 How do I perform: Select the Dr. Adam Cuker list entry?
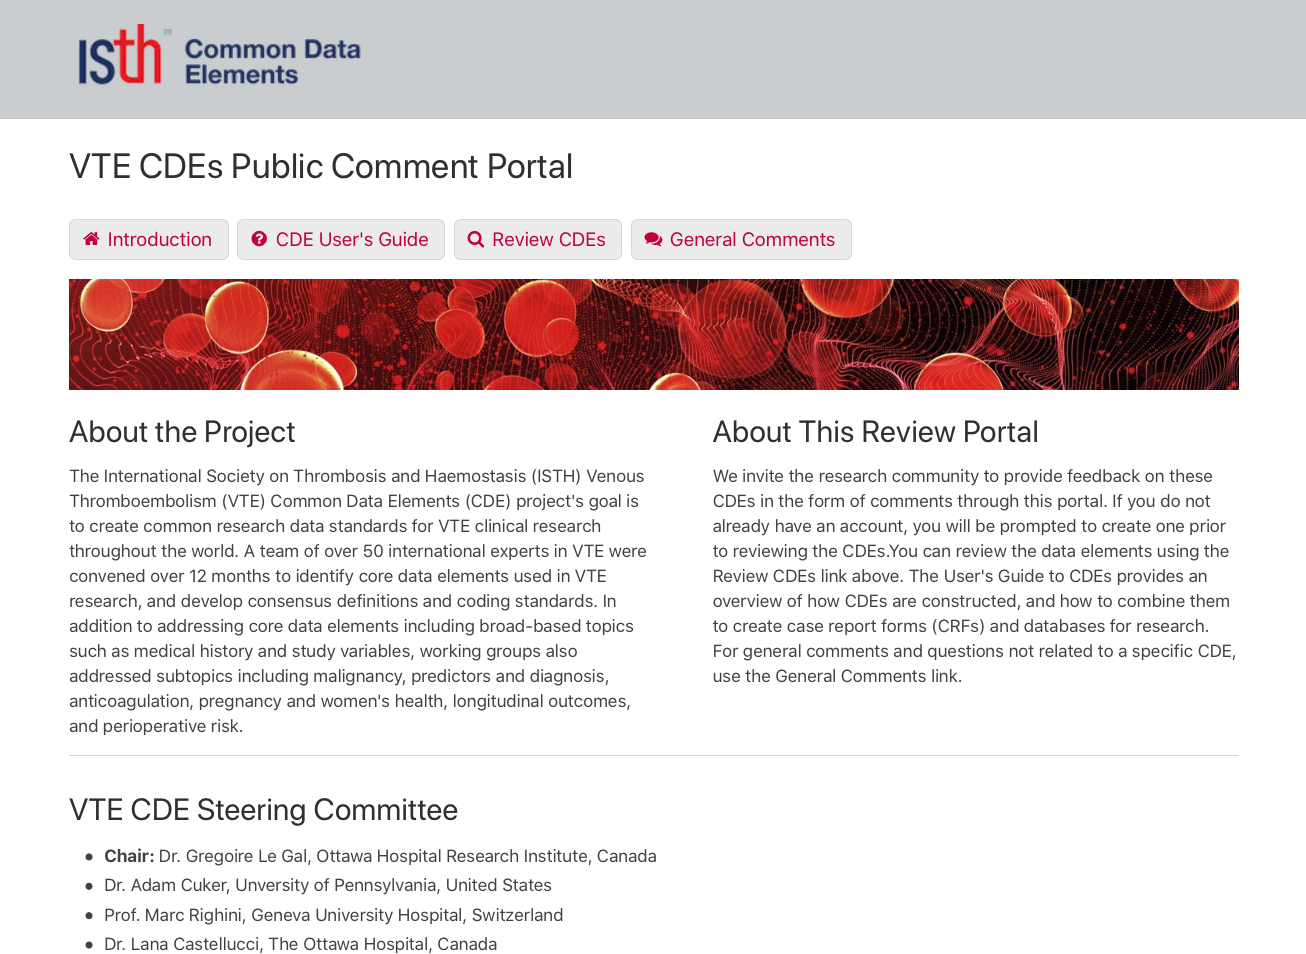328,885
